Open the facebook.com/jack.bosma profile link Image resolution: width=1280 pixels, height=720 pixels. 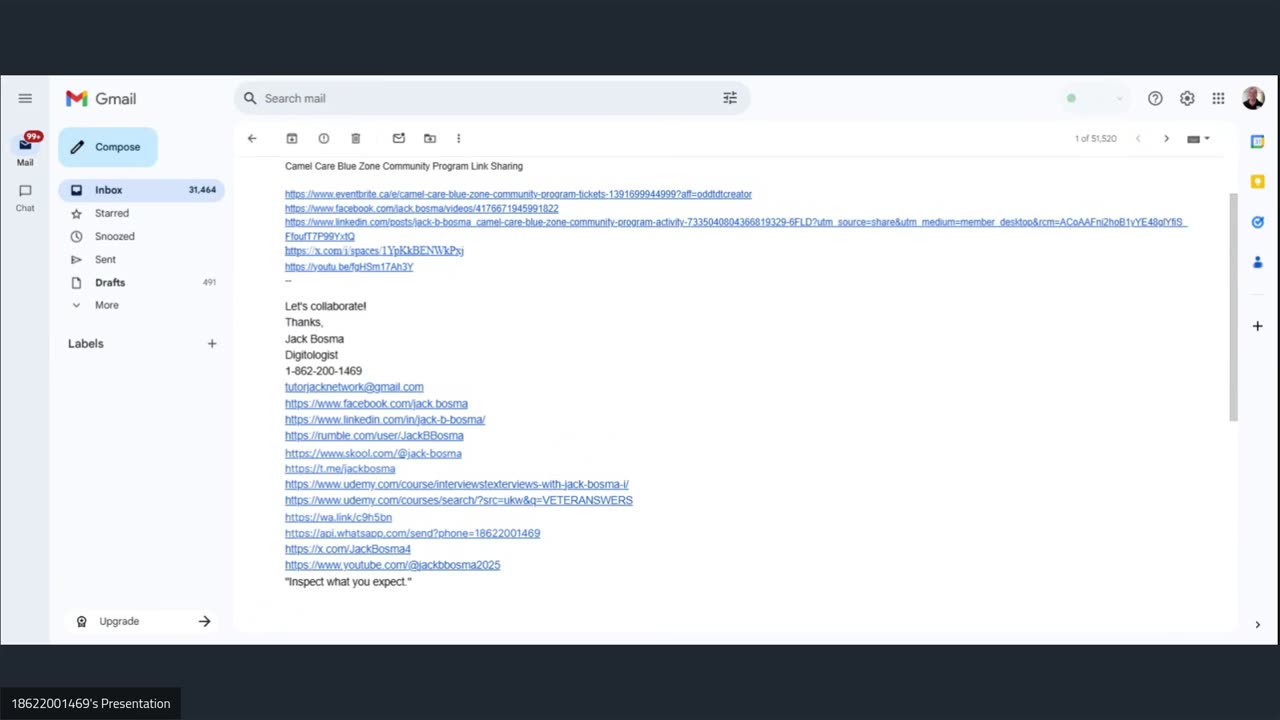376,404
